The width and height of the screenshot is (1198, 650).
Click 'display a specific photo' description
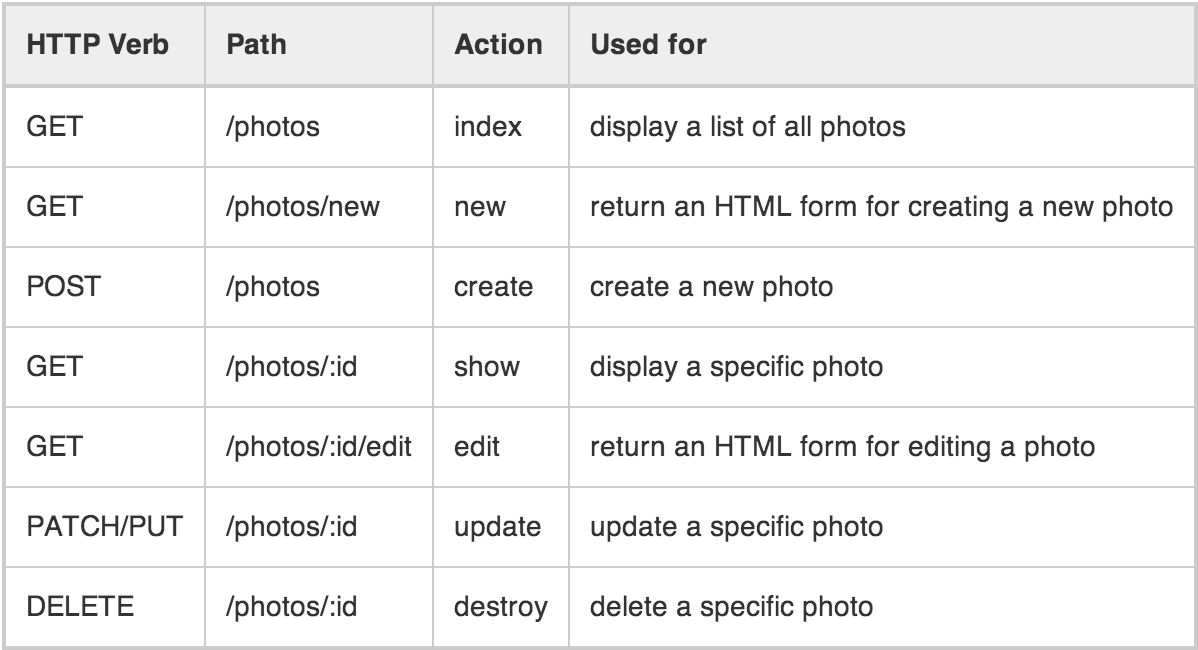coord(737,367)
